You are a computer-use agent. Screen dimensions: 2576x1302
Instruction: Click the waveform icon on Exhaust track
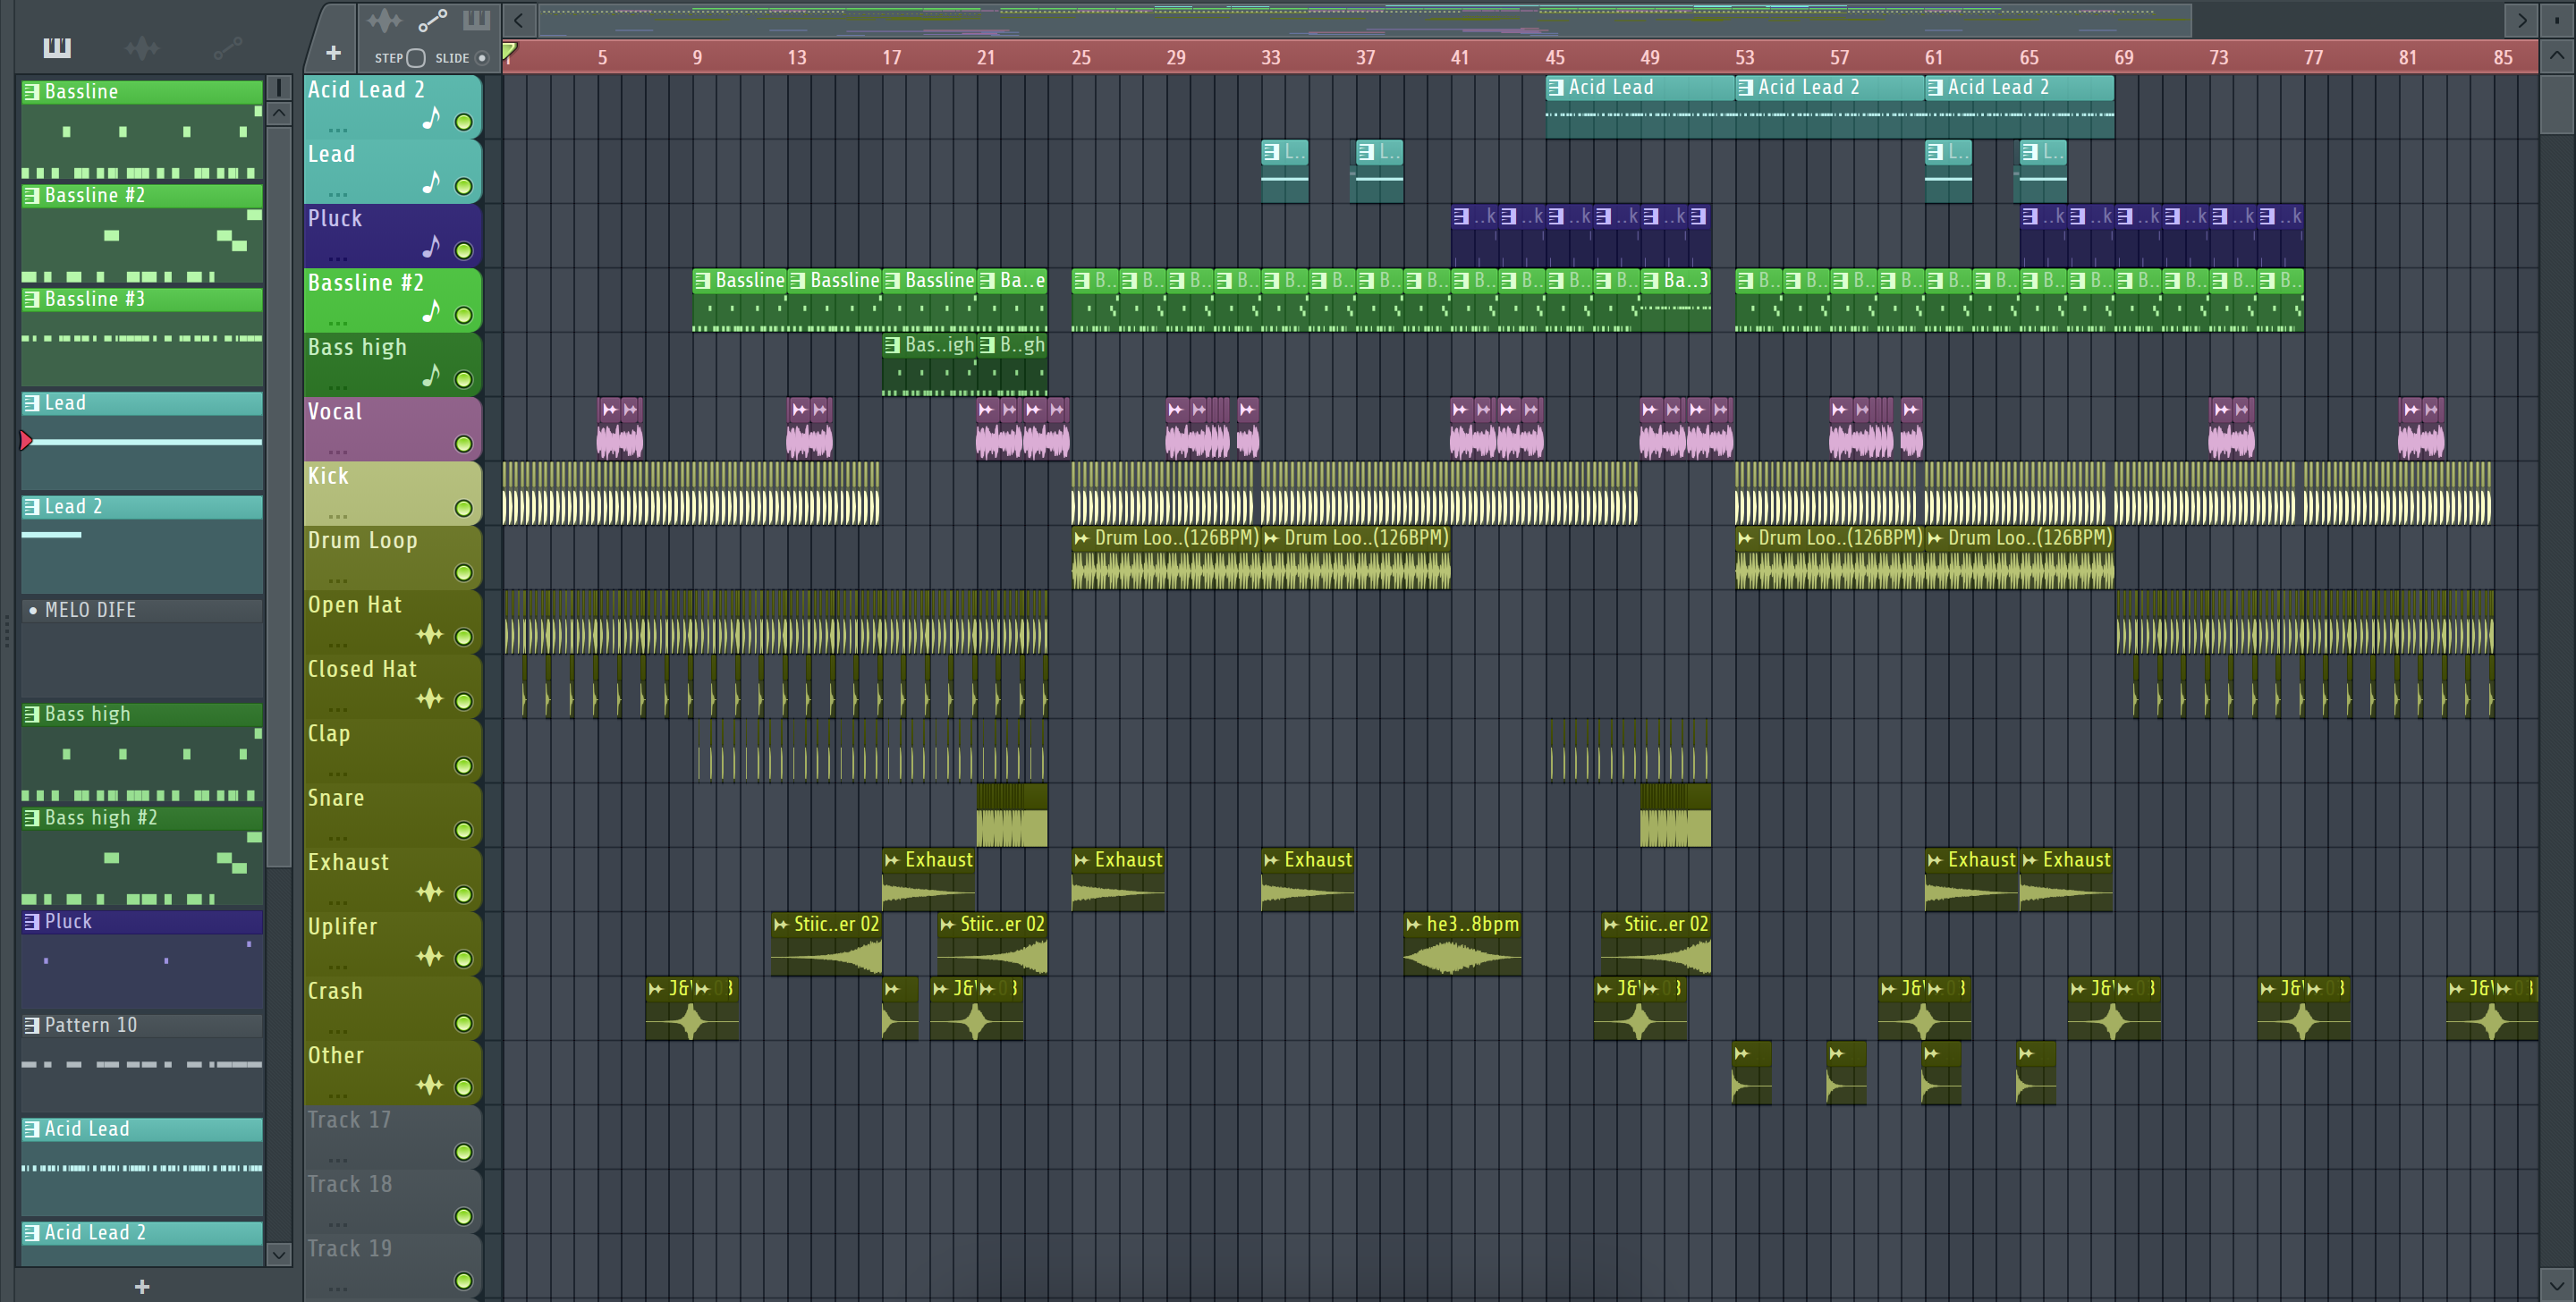(430, 891)
